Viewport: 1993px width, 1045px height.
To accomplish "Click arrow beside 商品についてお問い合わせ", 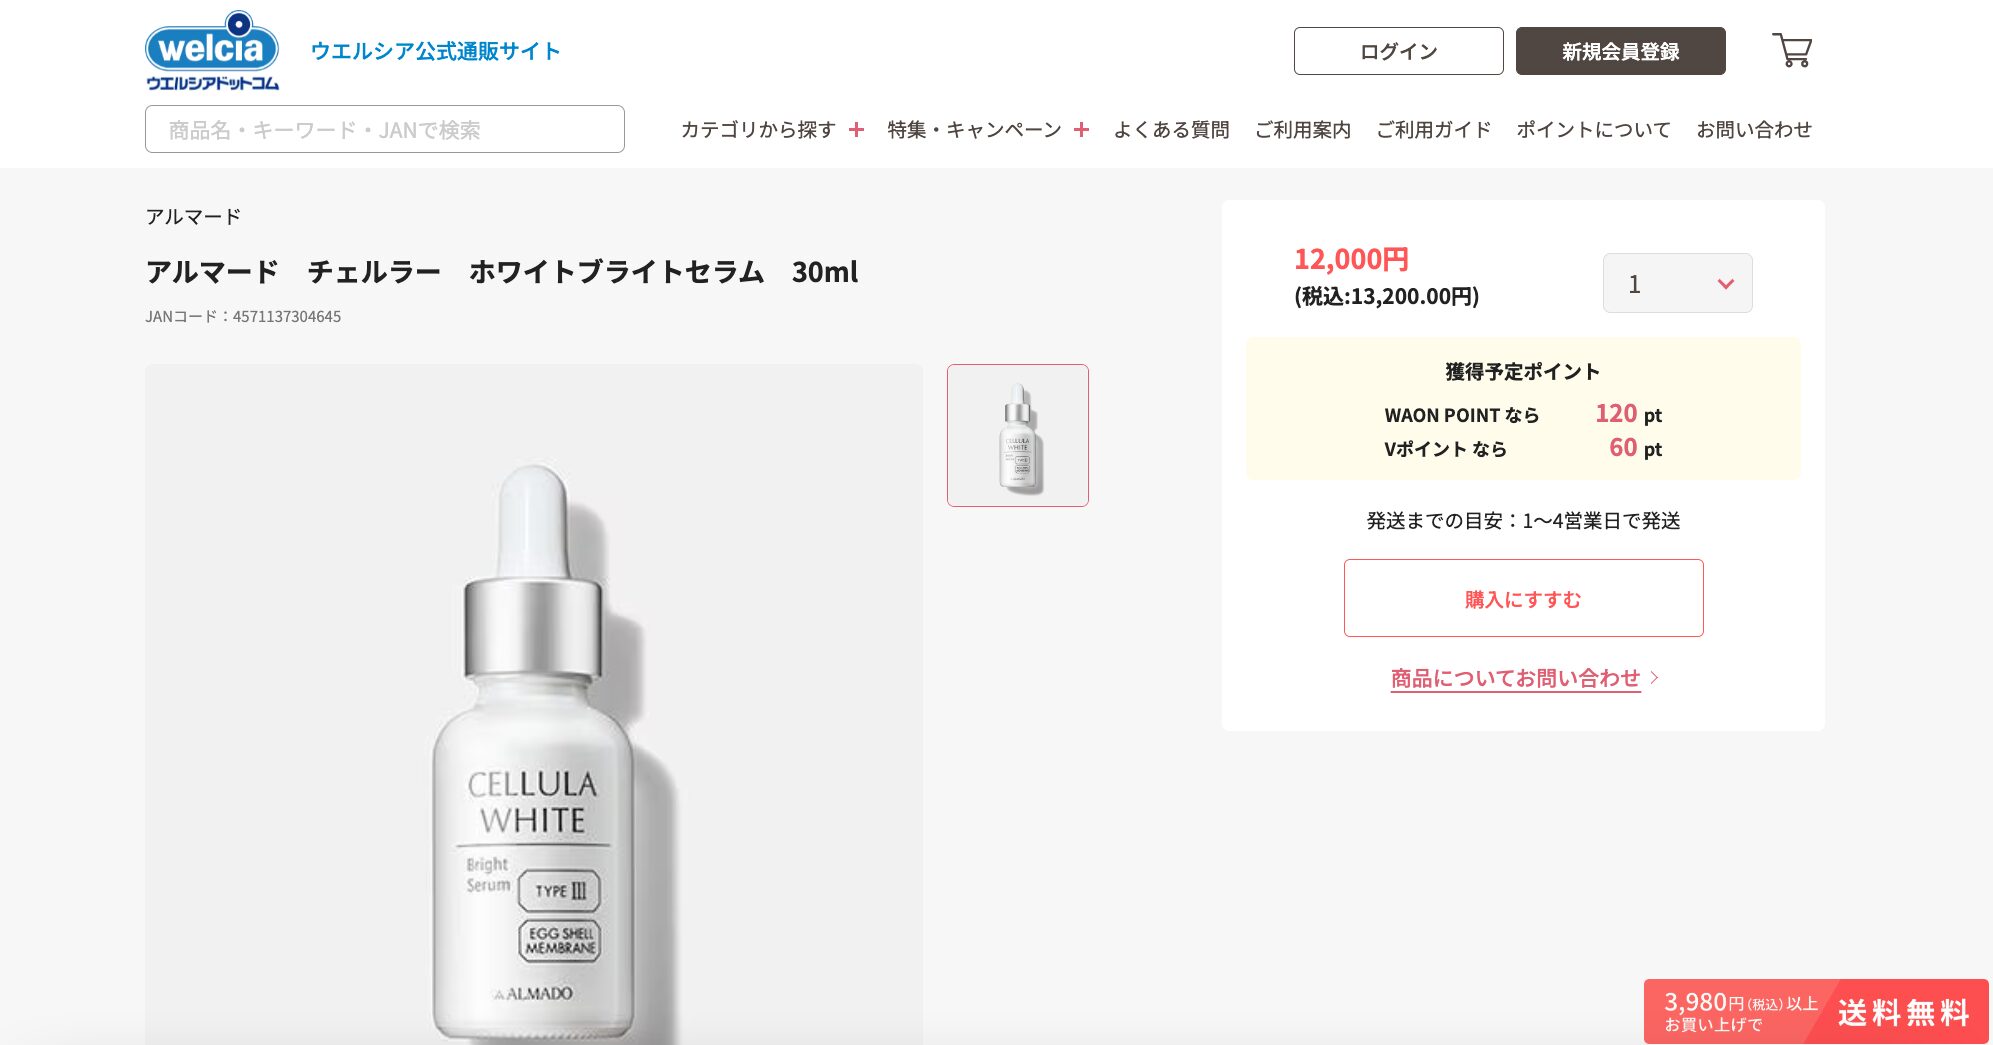I will (x=1654, y=678).
